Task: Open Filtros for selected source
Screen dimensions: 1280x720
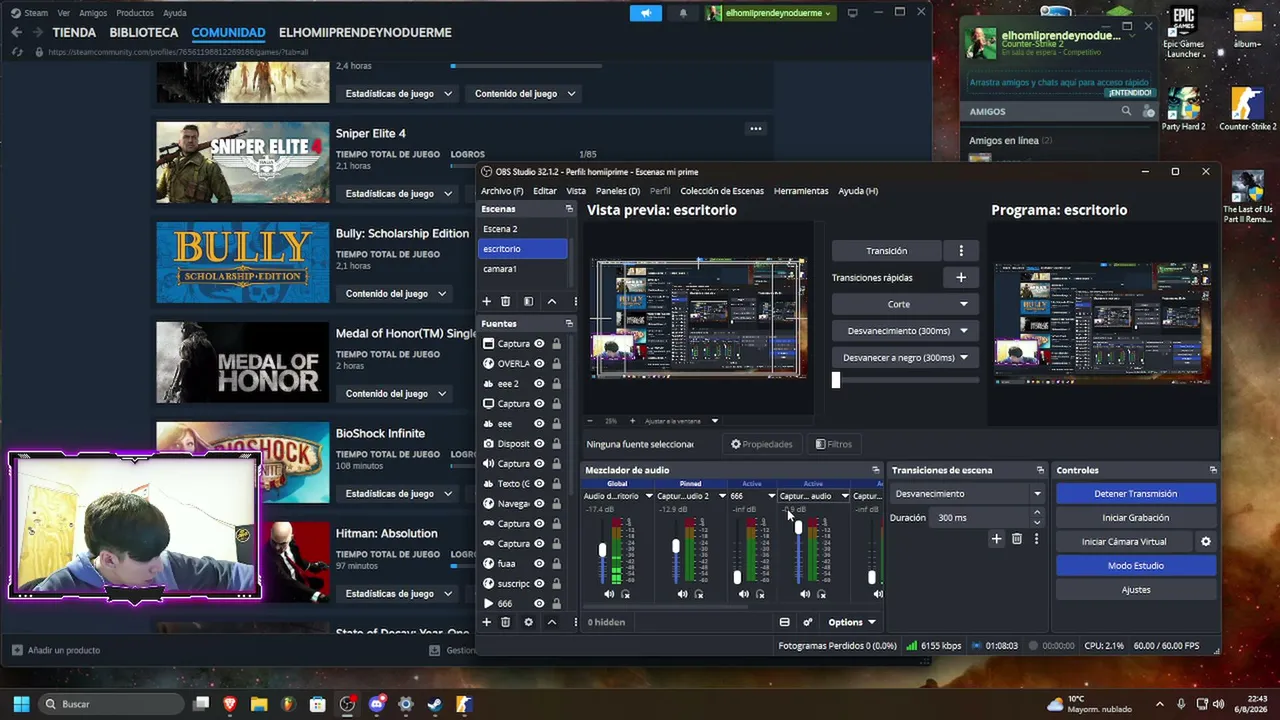Action: click(x=834, y=444)
